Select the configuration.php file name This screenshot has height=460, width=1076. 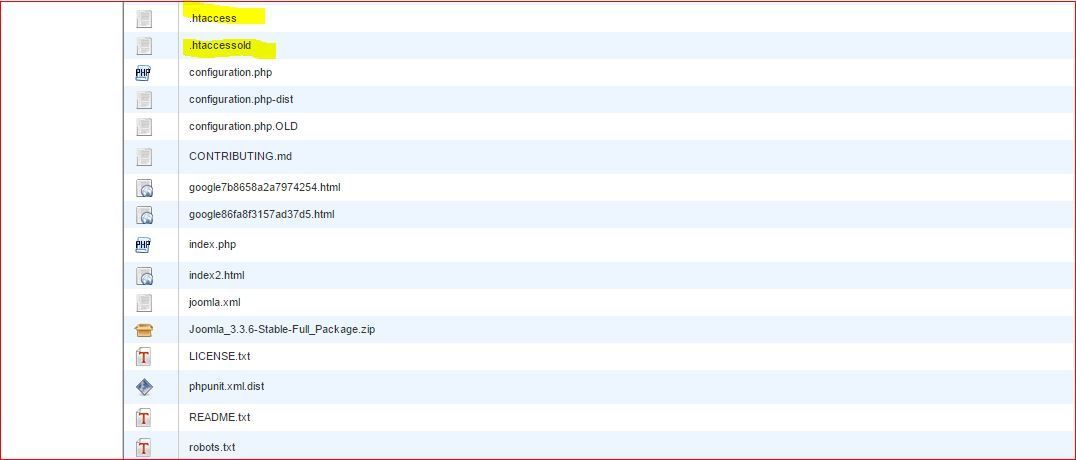tap(231, 72)
